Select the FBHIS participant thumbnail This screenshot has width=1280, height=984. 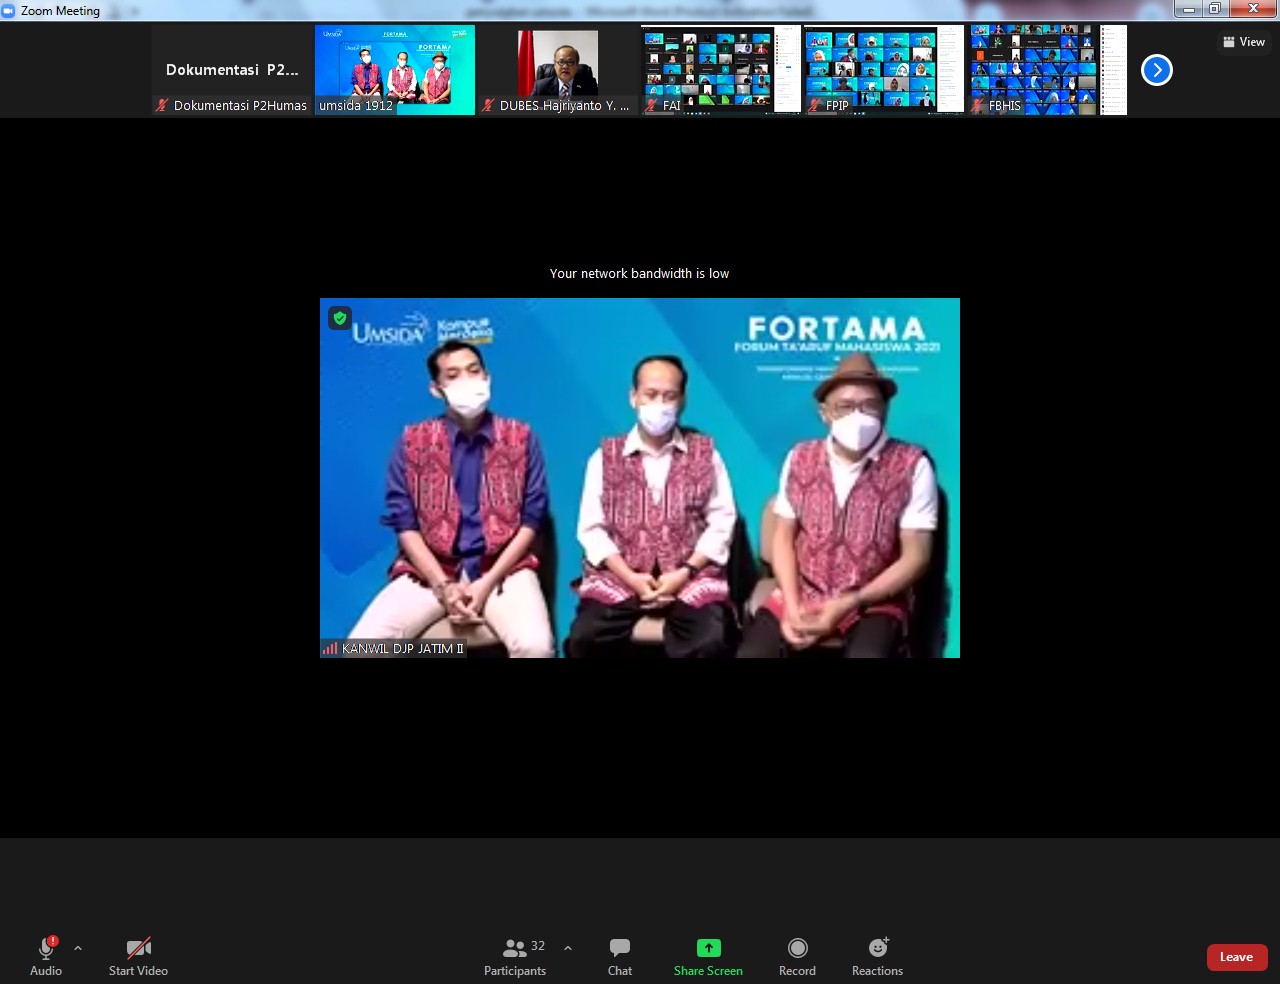click(1046, 68)
